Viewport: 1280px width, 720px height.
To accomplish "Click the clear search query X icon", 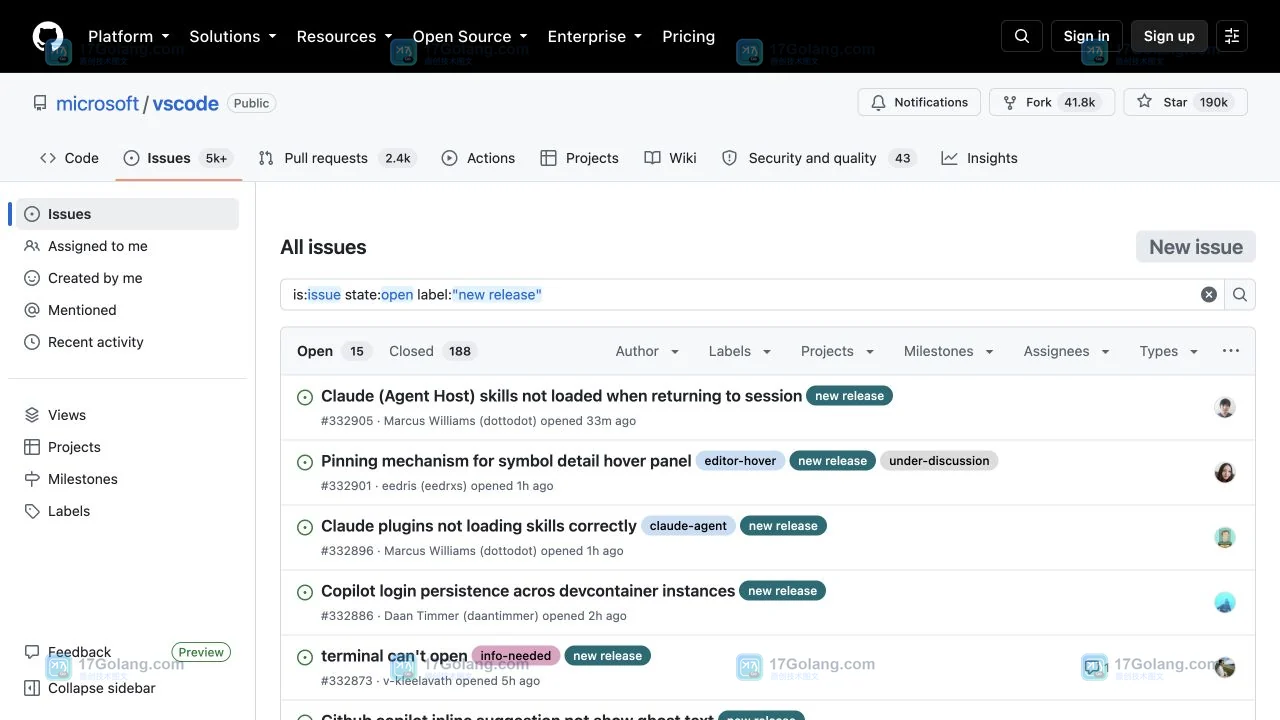I will [x=1209, y=294].
